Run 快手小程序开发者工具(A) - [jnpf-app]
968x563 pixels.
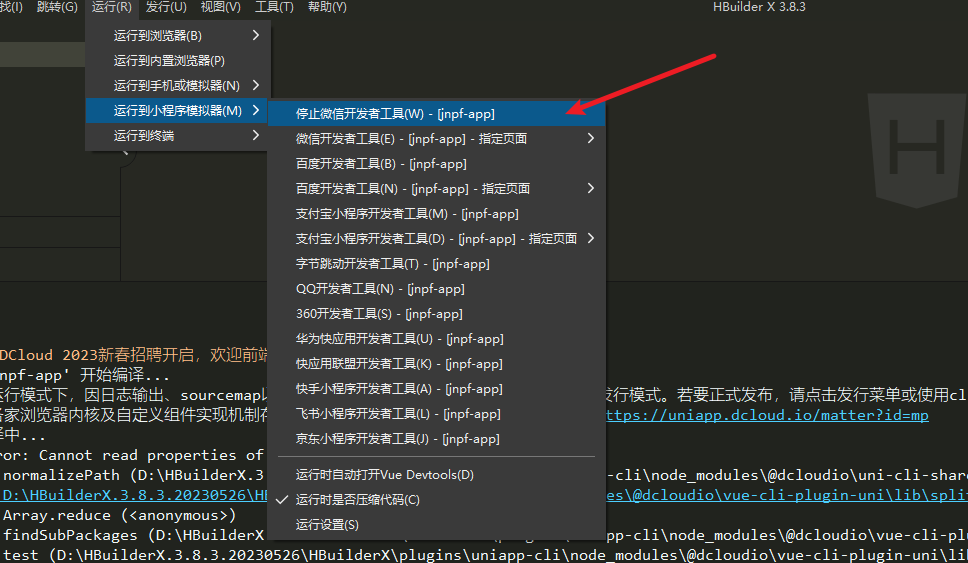point(436,389)
